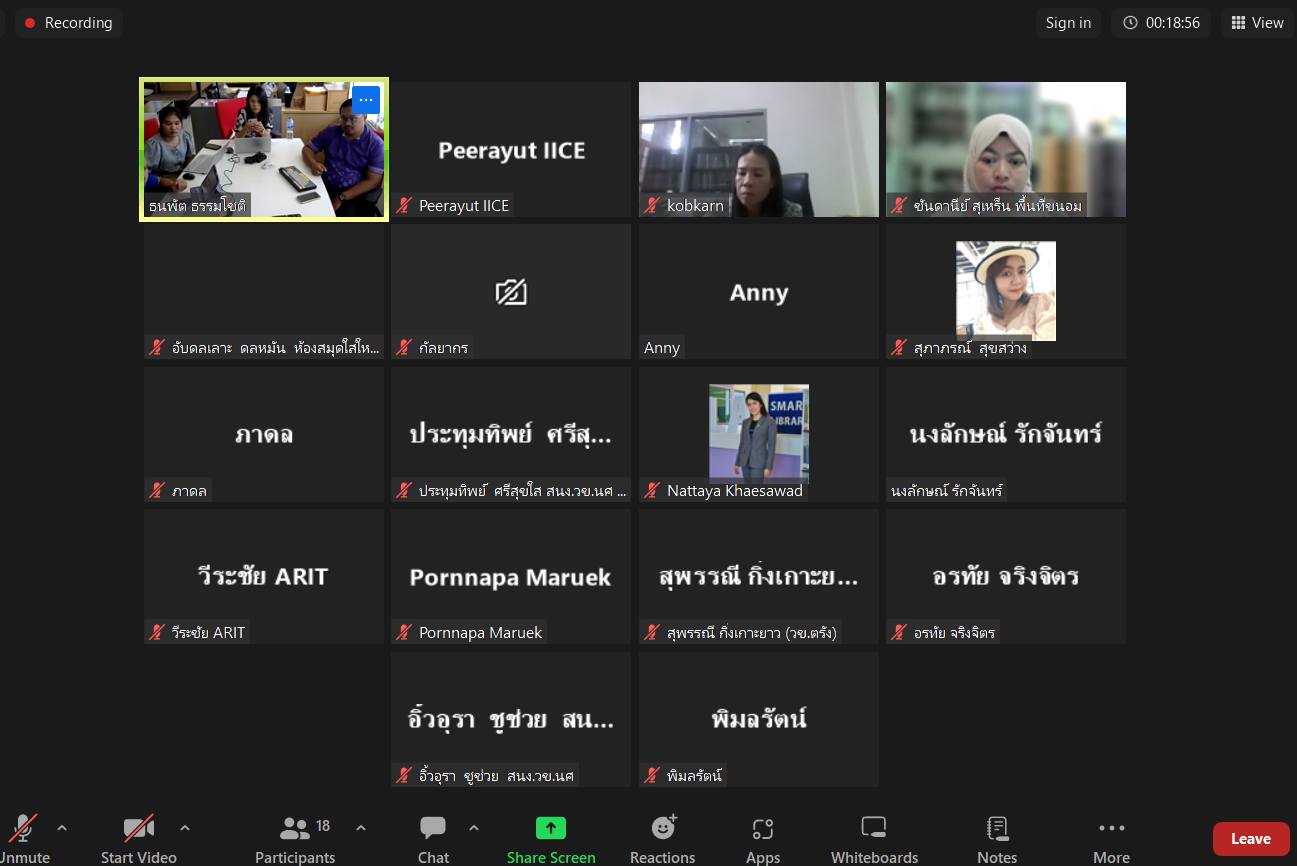This screenshot has height=866, width=1297.
Task: Open the View layout menu
Action: 1257,23
